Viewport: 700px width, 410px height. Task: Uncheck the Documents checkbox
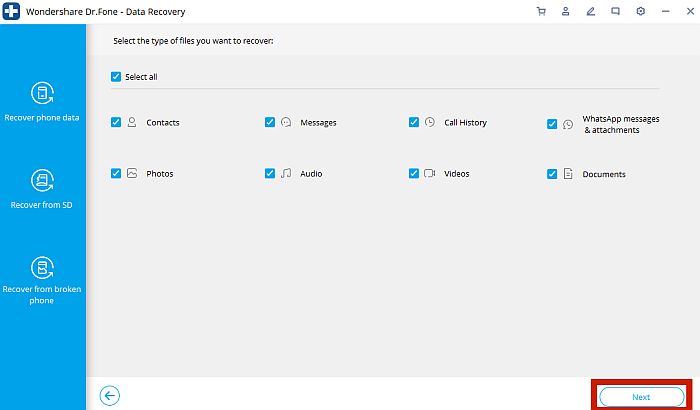(x=552, y=174)
